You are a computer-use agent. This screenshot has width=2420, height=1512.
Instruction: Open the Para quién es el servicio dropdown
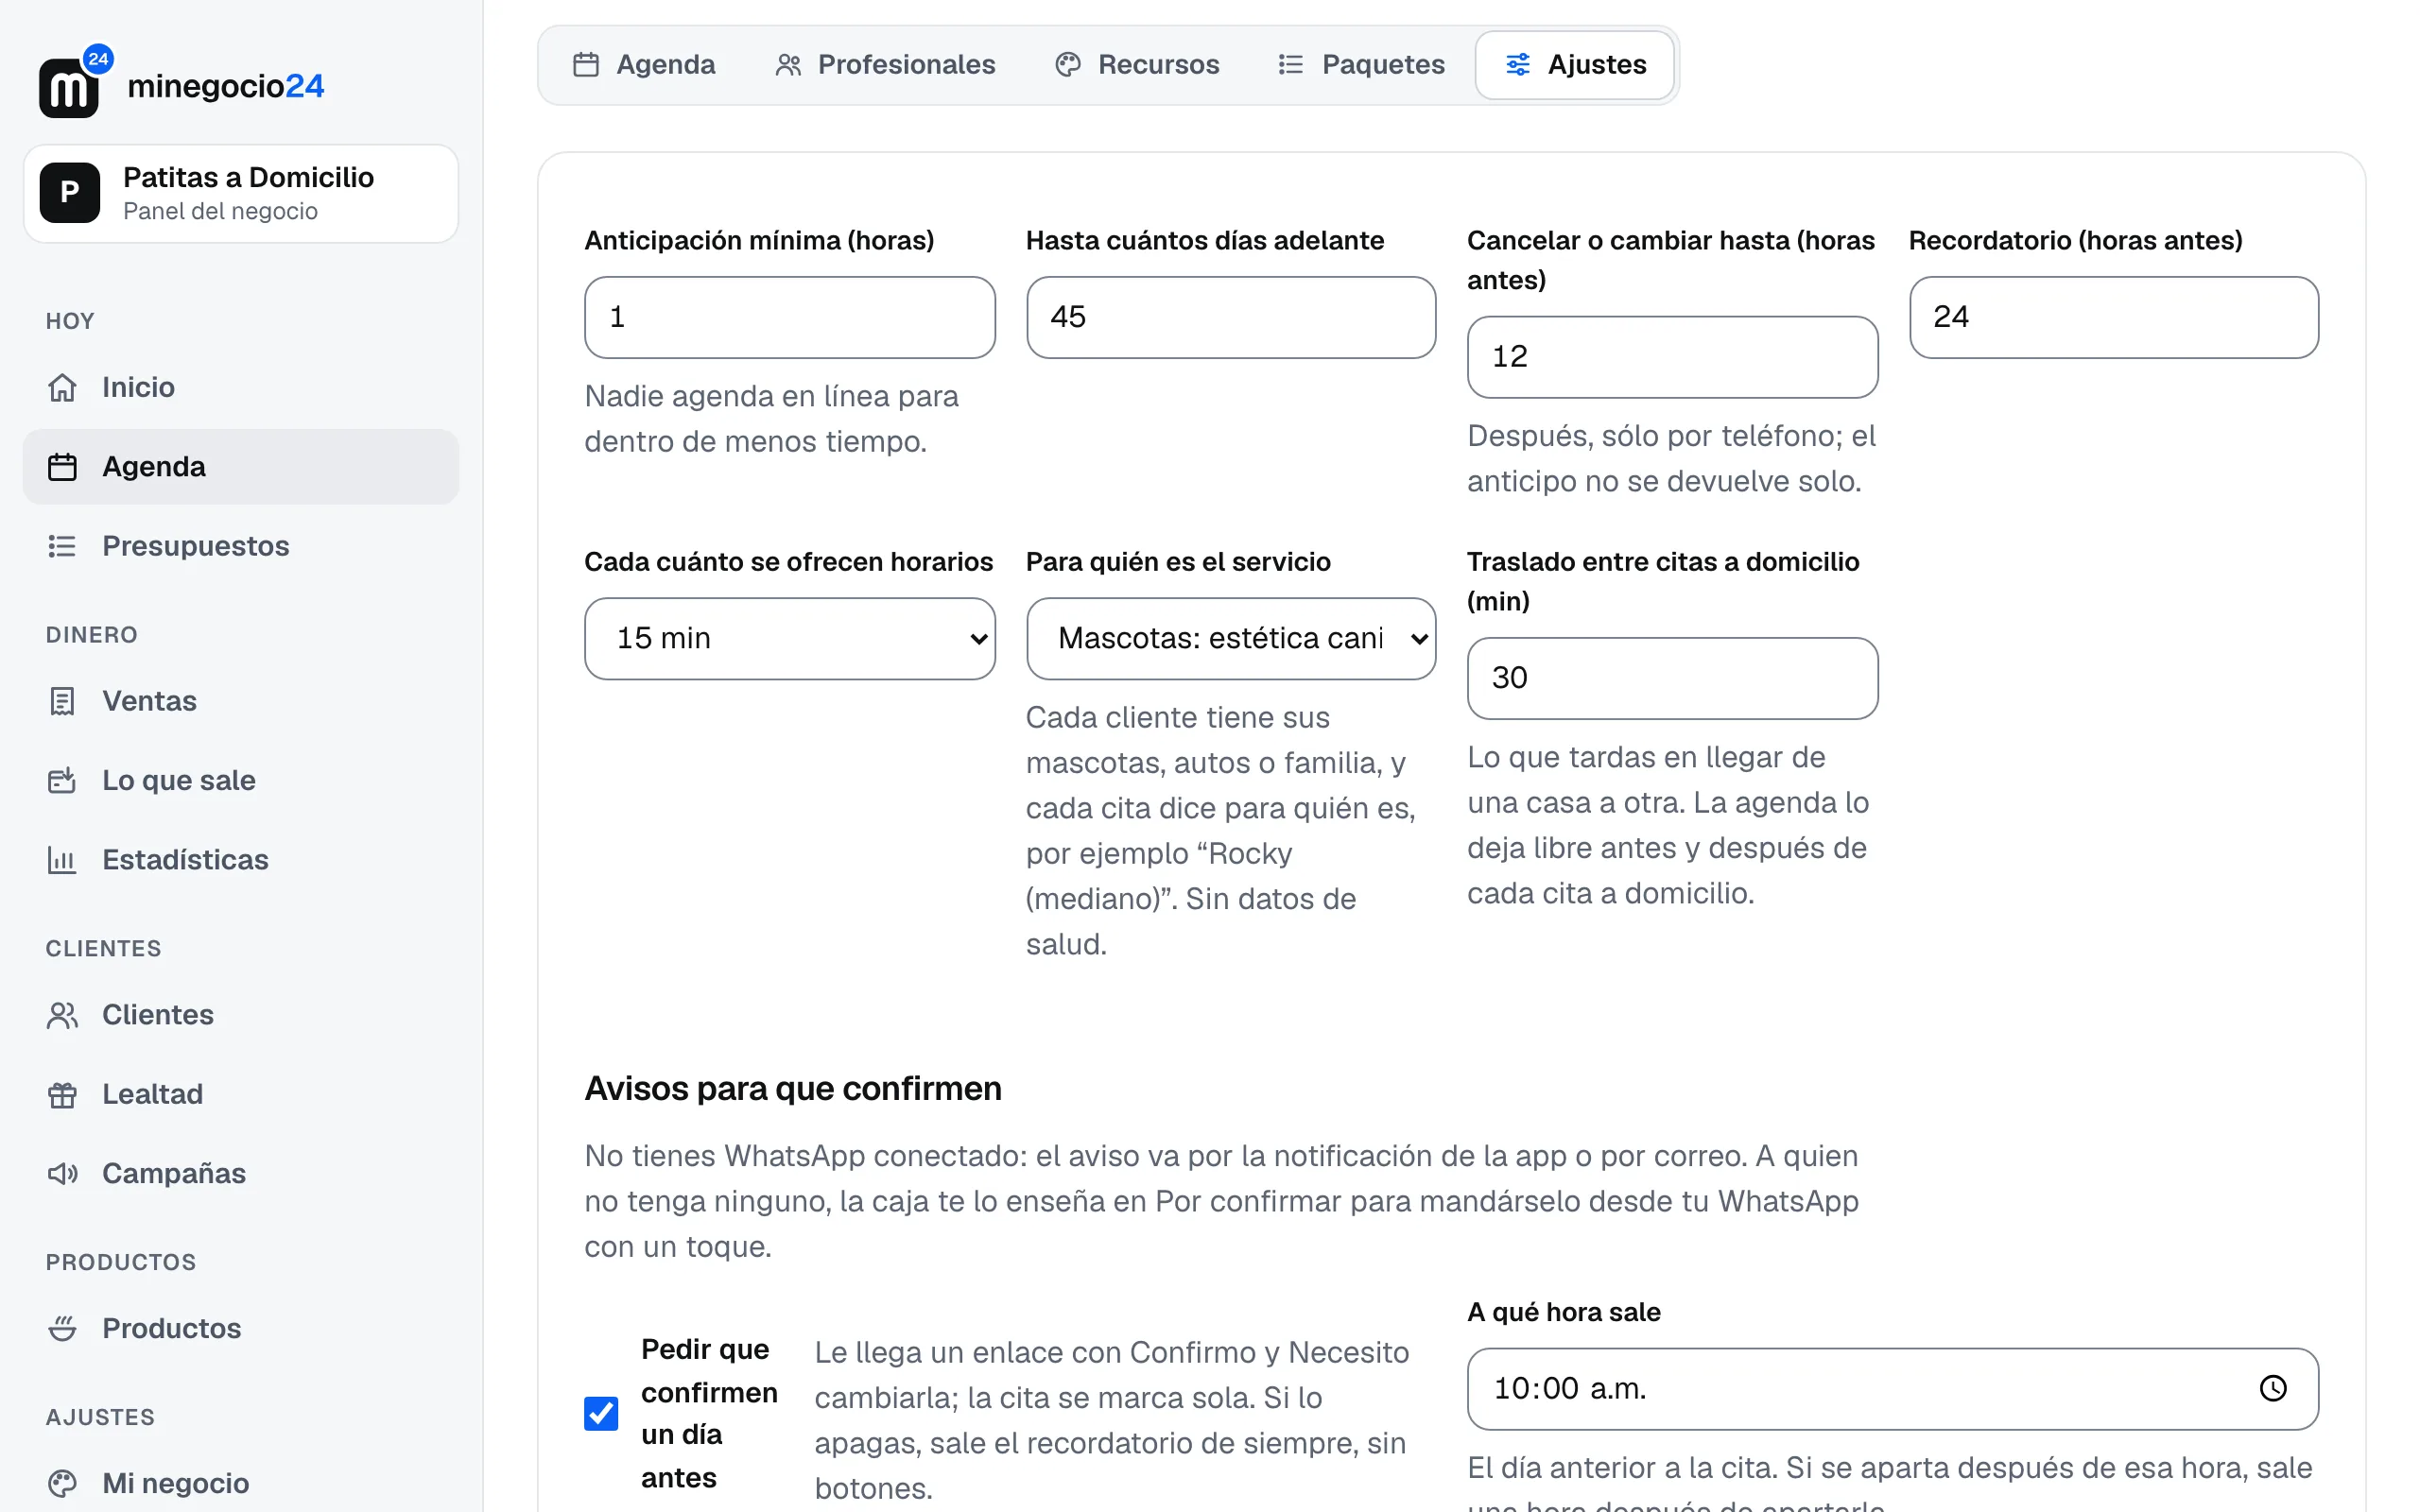coord(1231,638)
